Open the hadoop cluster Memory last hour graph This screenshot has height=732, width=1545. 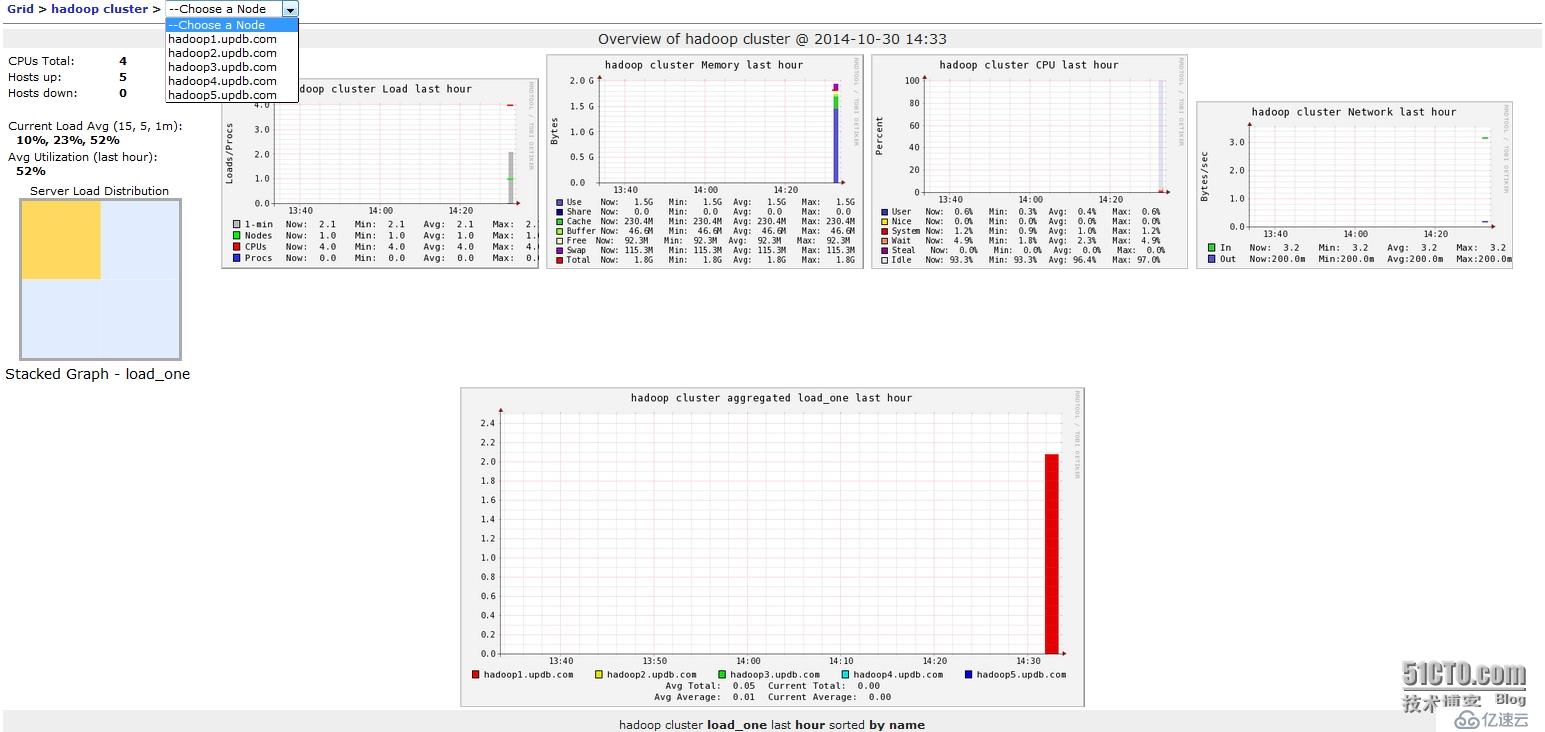(704, 161)
